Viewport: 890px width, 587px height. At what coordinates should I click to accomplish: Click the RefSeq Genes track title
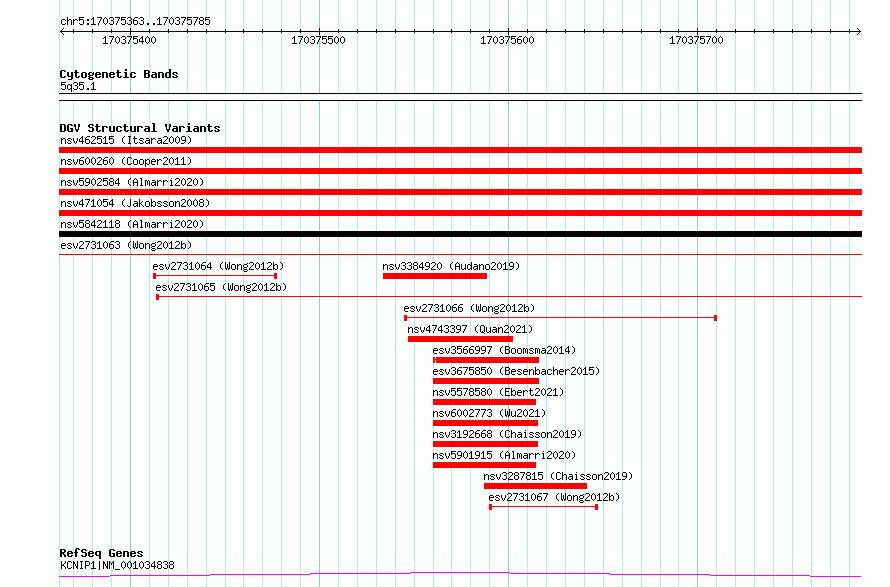pos(102,553)
